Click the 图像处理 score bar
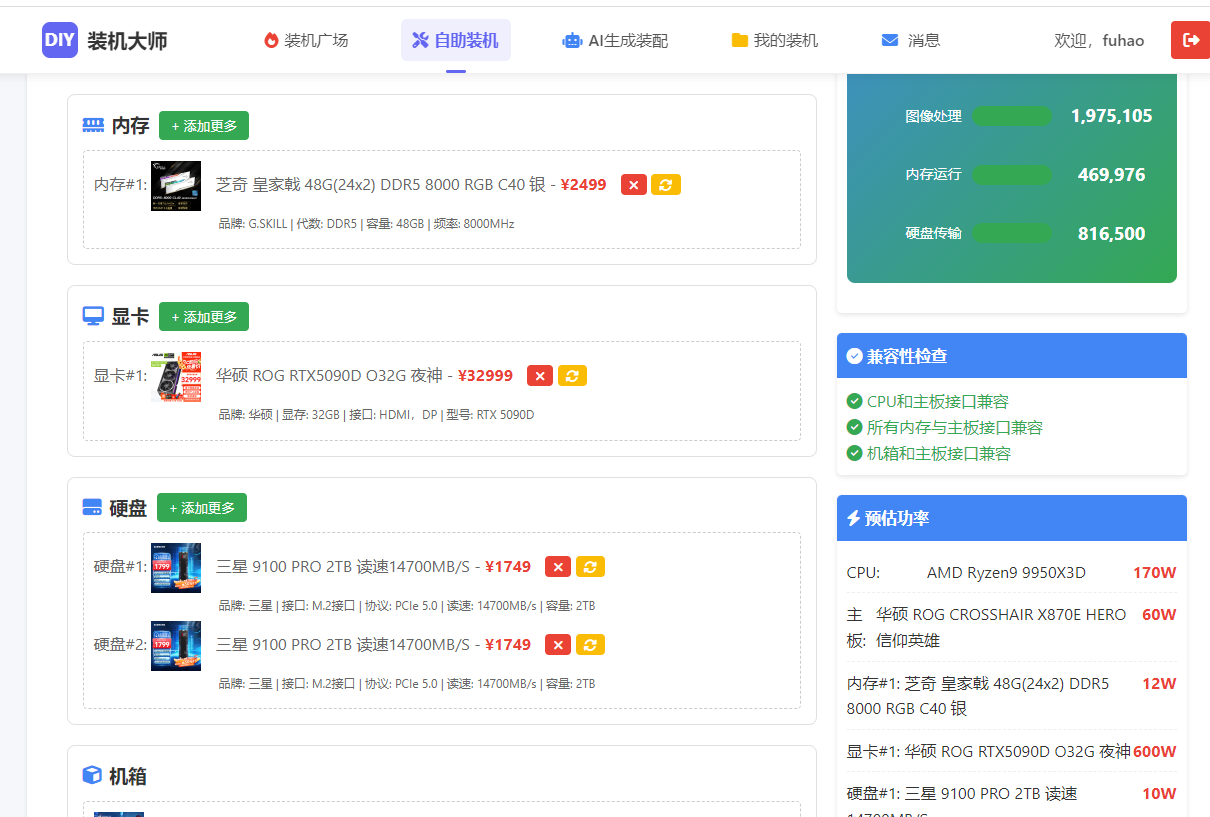1210x817 pixels. pos(1012,116)
